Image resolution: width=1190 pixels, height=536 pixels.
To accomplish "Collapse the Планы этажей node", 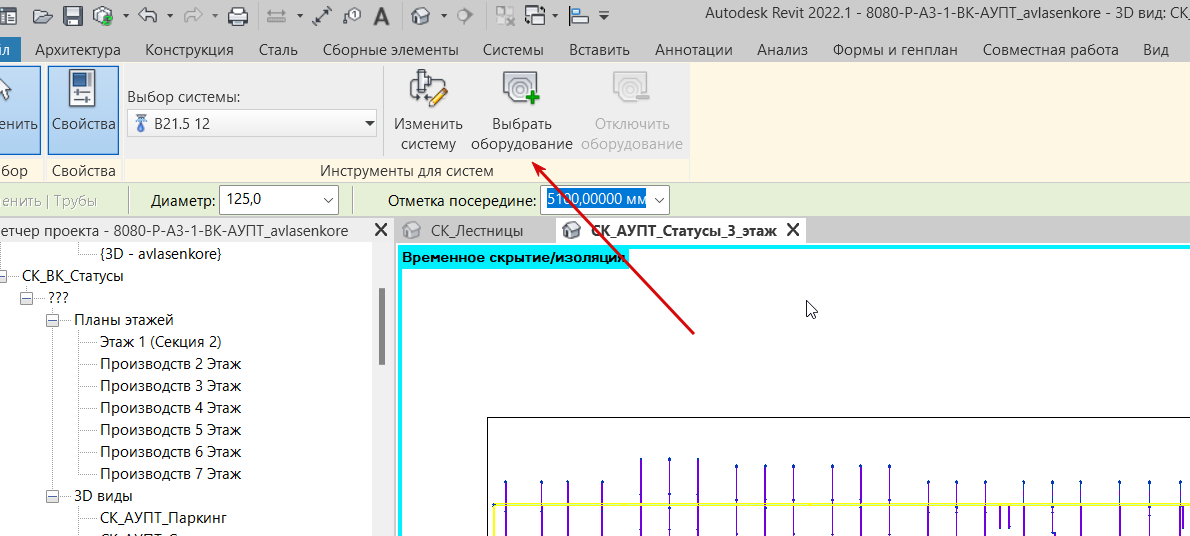I will 52,320.
